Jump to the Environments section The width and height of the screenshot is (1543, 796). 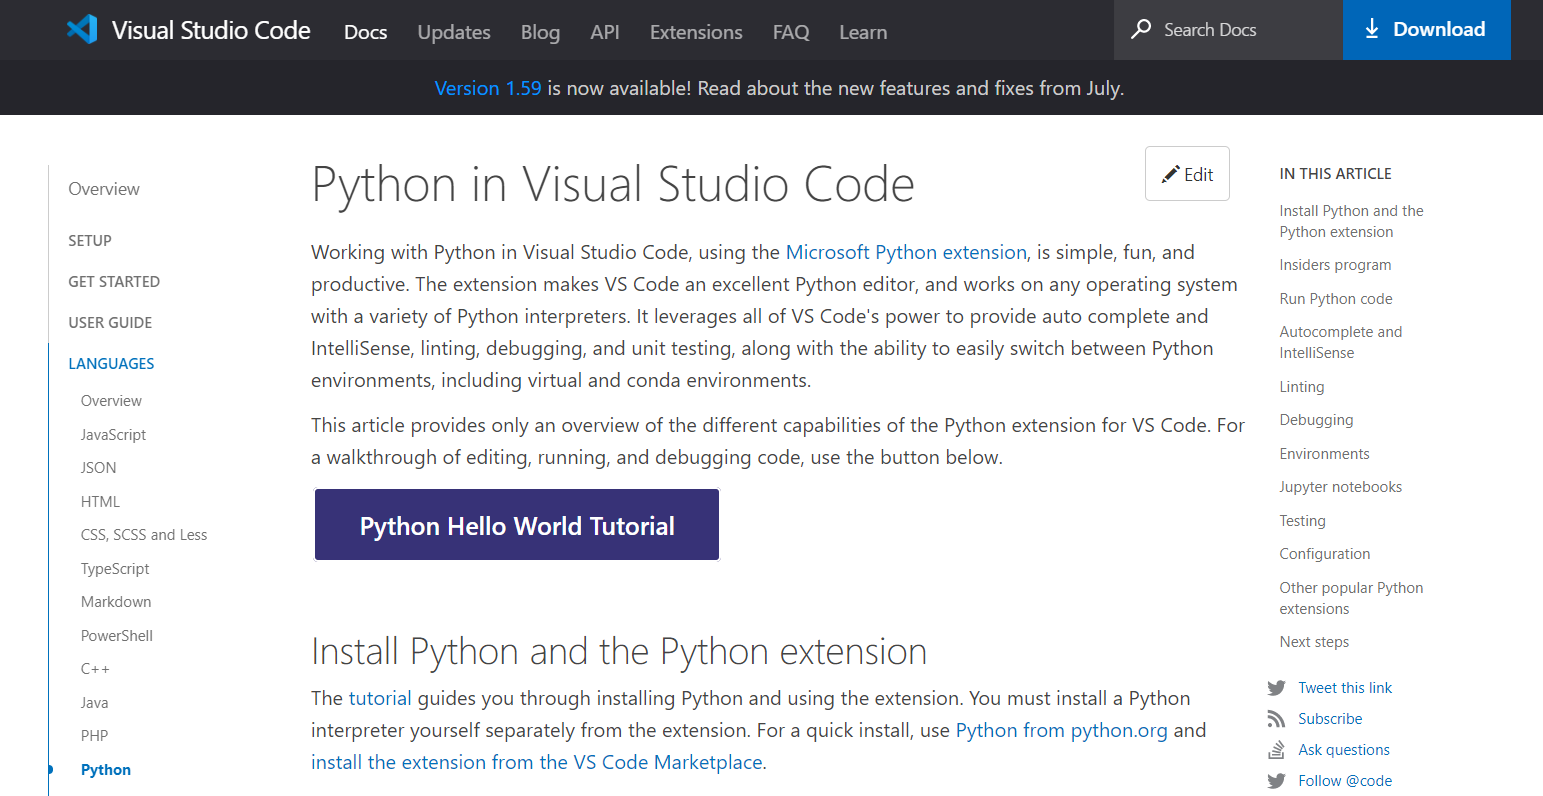pyautogui.click(x=1324, y=454)
